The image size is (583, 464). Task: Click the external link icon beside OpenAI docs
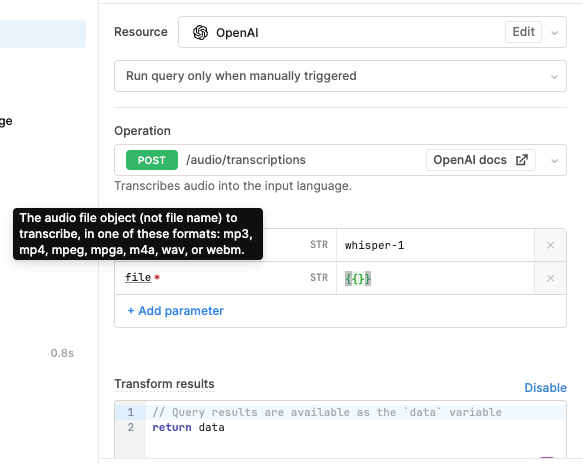[522, 160]
